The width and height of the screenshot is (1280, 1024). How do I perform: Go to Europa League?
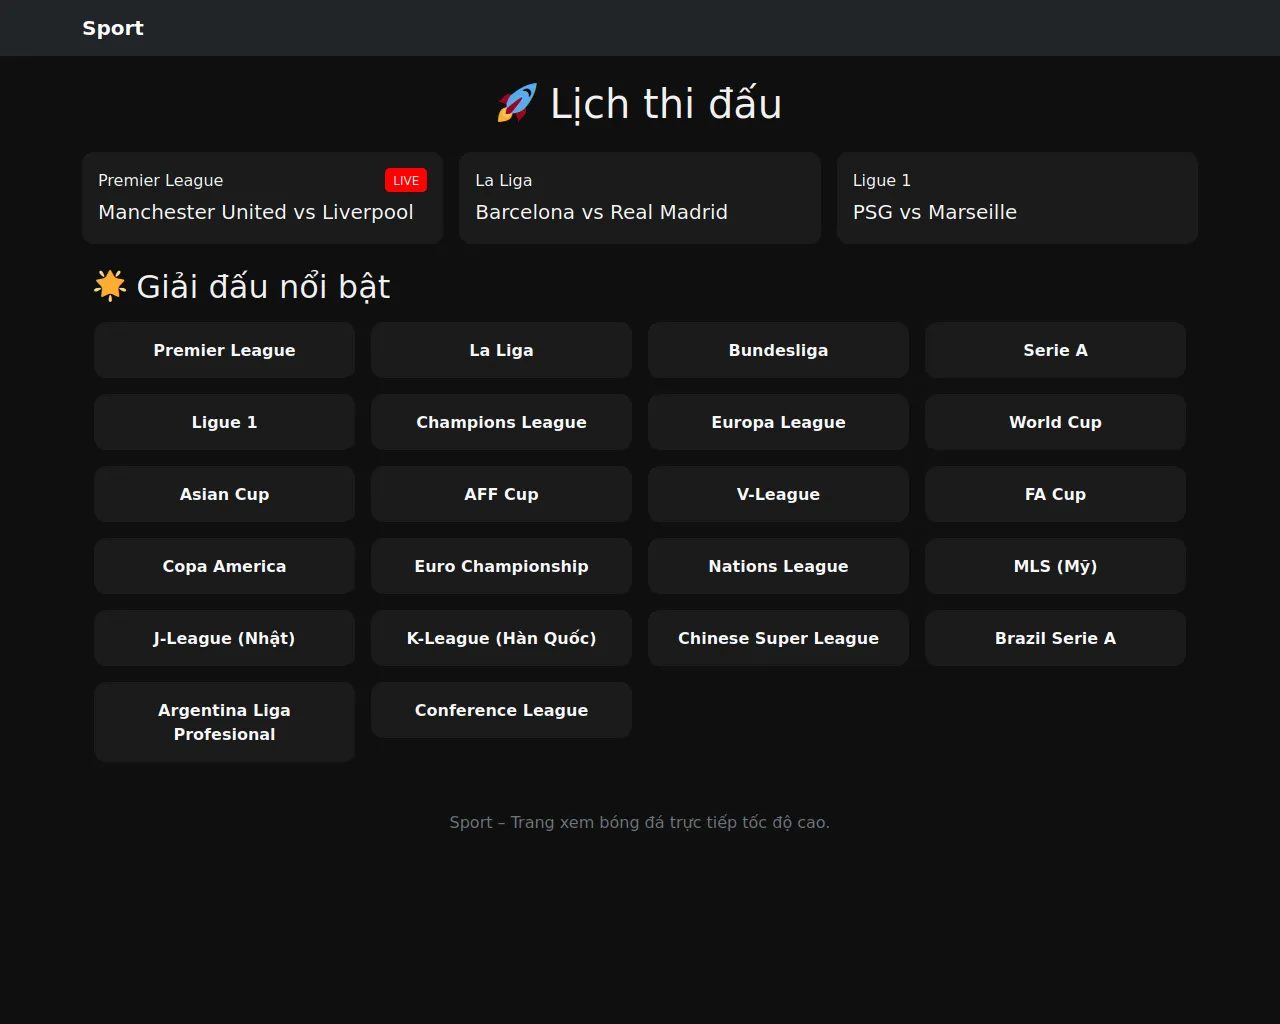tap(778, 422)
